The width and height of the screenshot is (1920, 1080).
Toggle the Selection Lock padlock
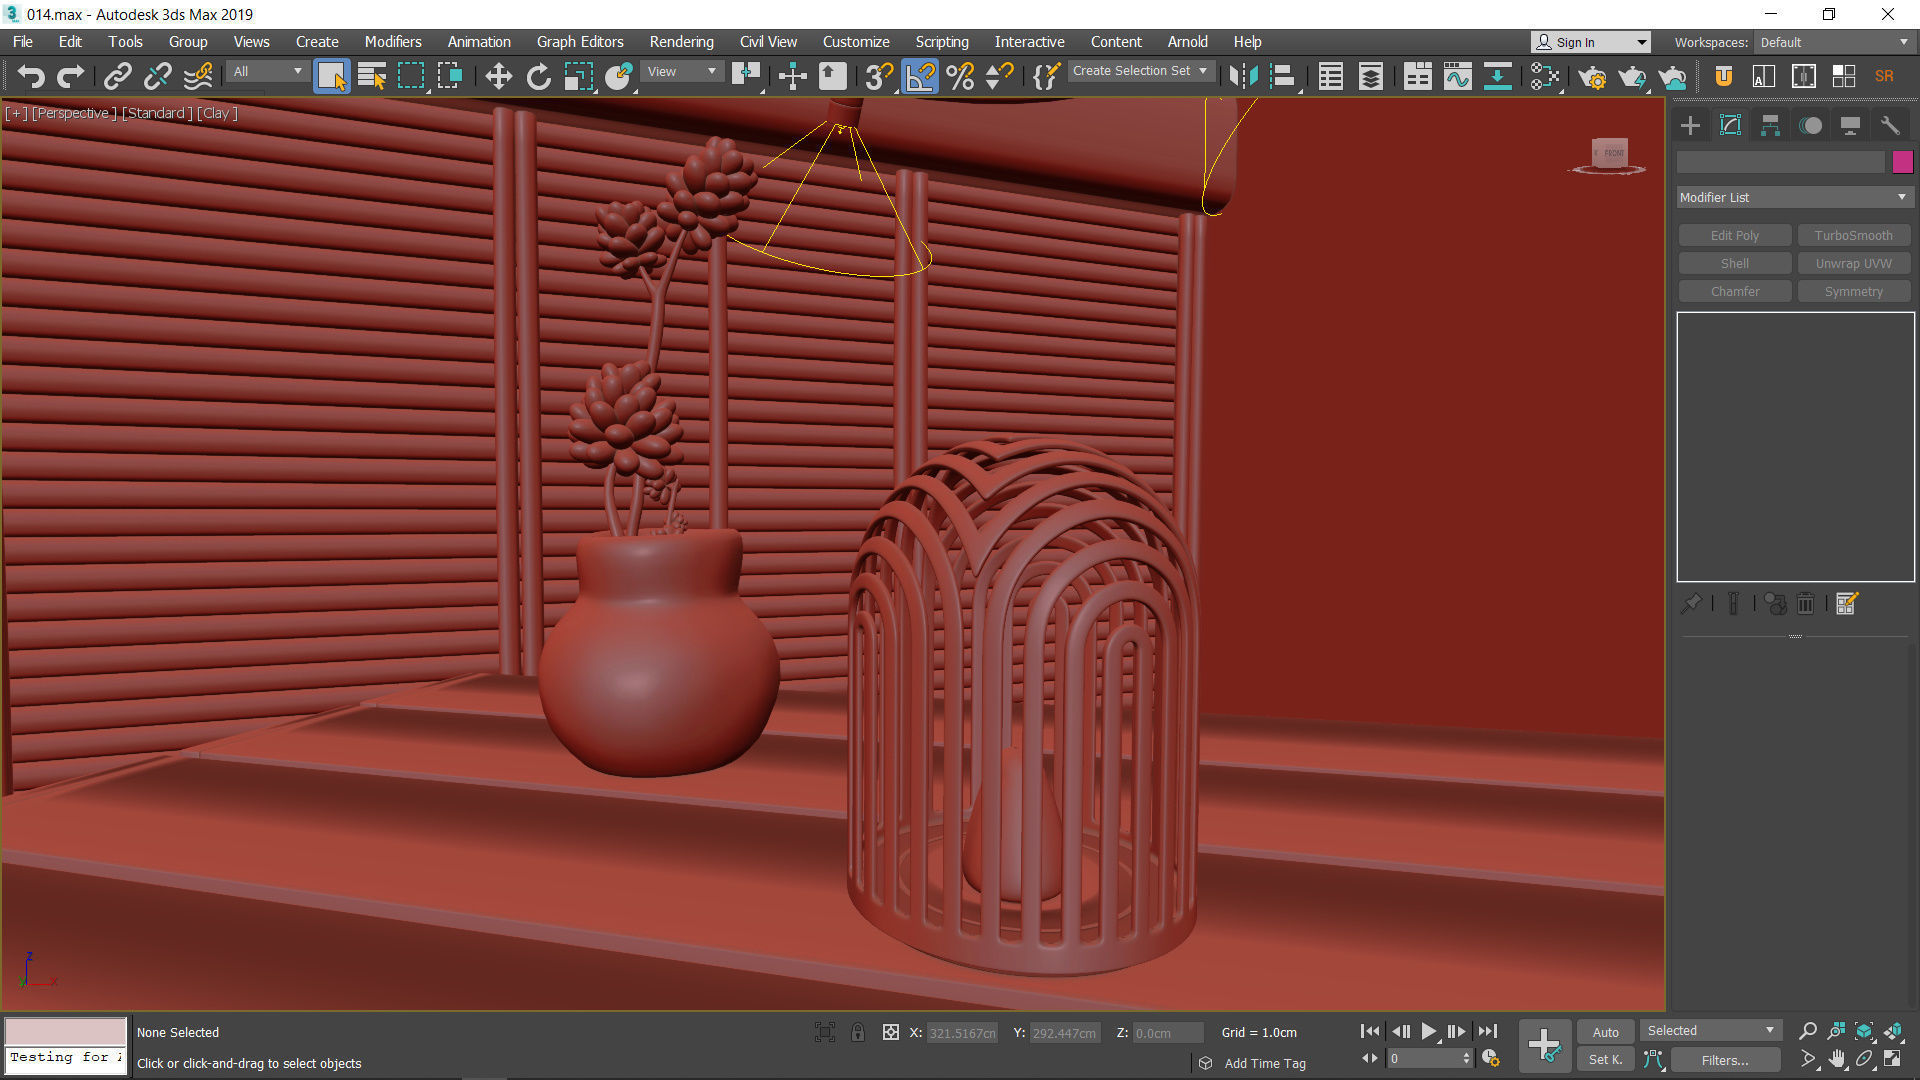coord(858,1032)
